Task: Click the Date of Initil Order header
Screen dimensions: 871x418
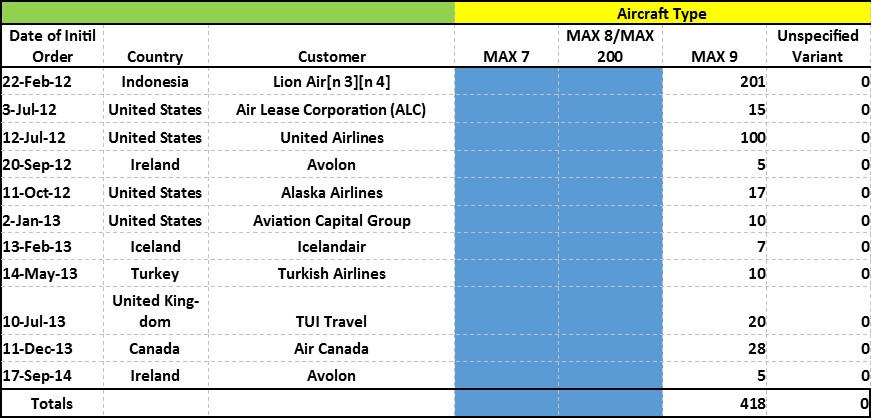Action: pos(52,46)
